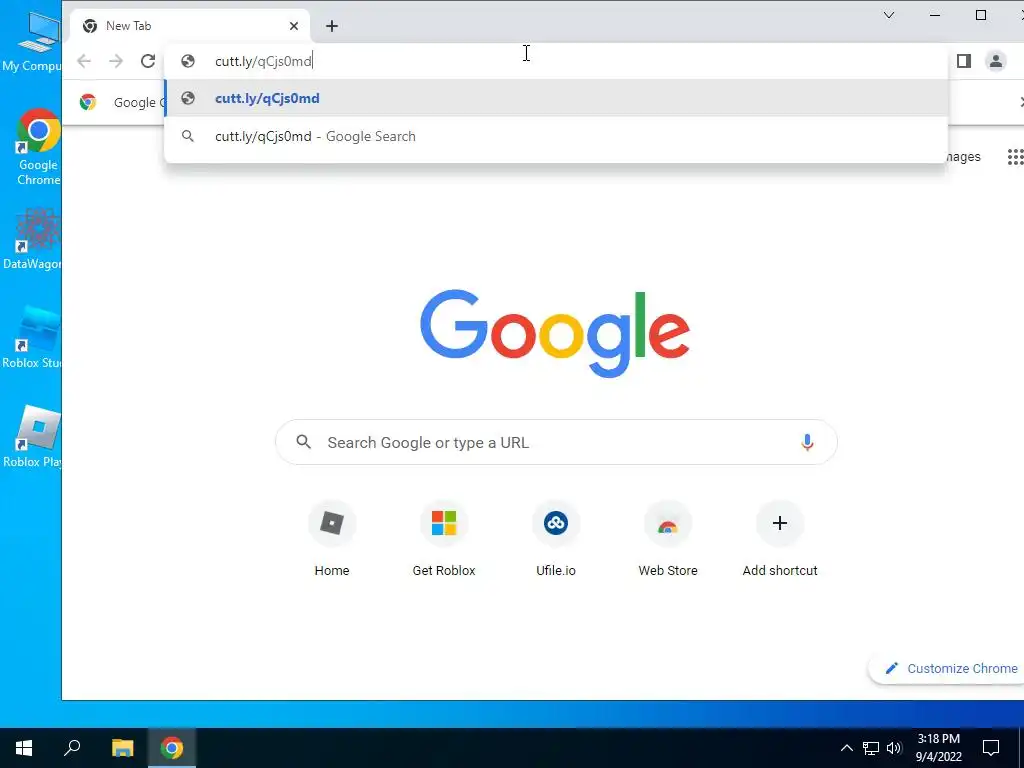Screen dimensions: 1024x768
Task: Open the Home shortcut tile
Action: point(332,539)
